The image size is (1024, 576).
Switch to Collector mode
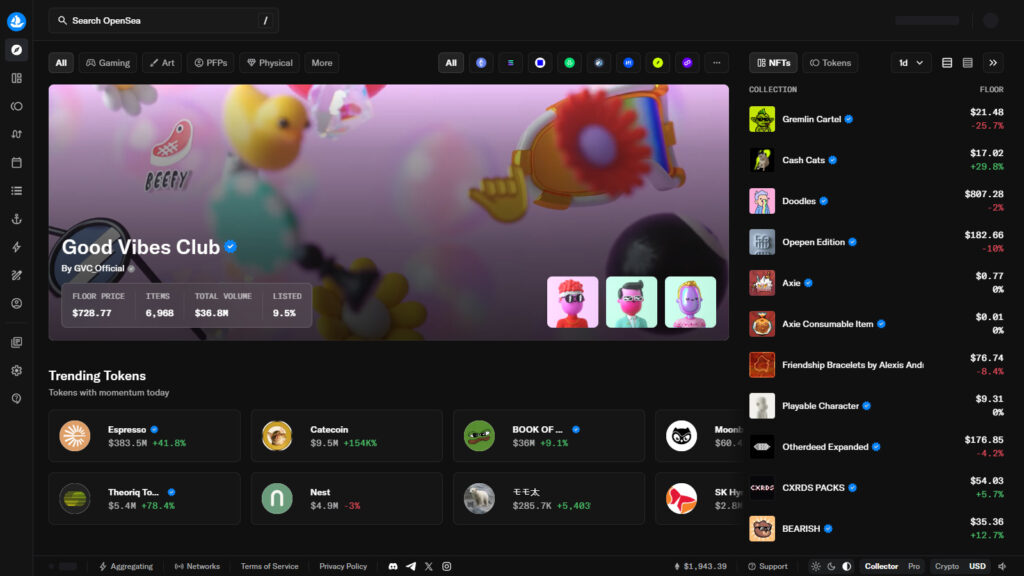tap(881, 566)
